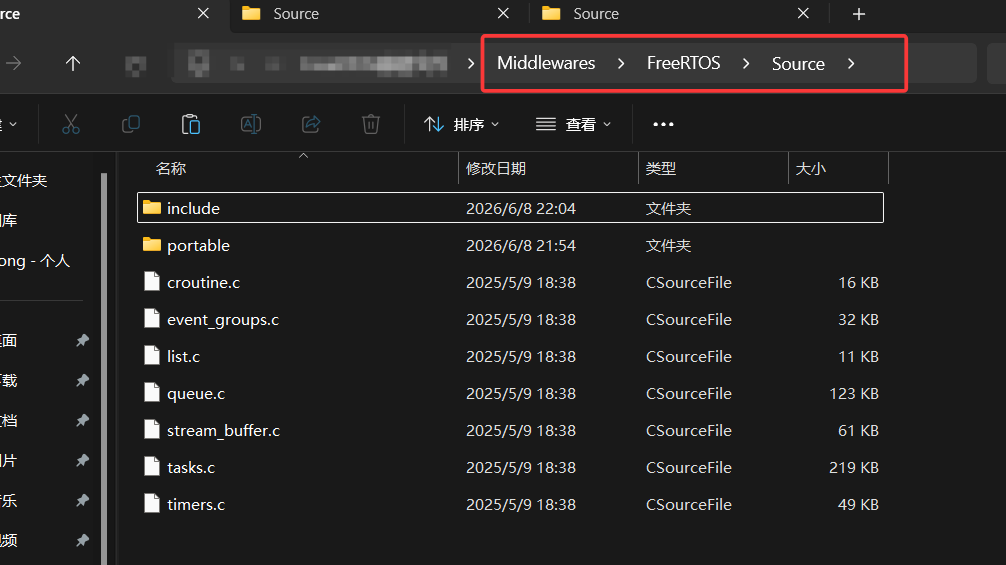Click the Cut scissors icon
1006x565 pixels.
pyautogui.click(x=71, y=124)
